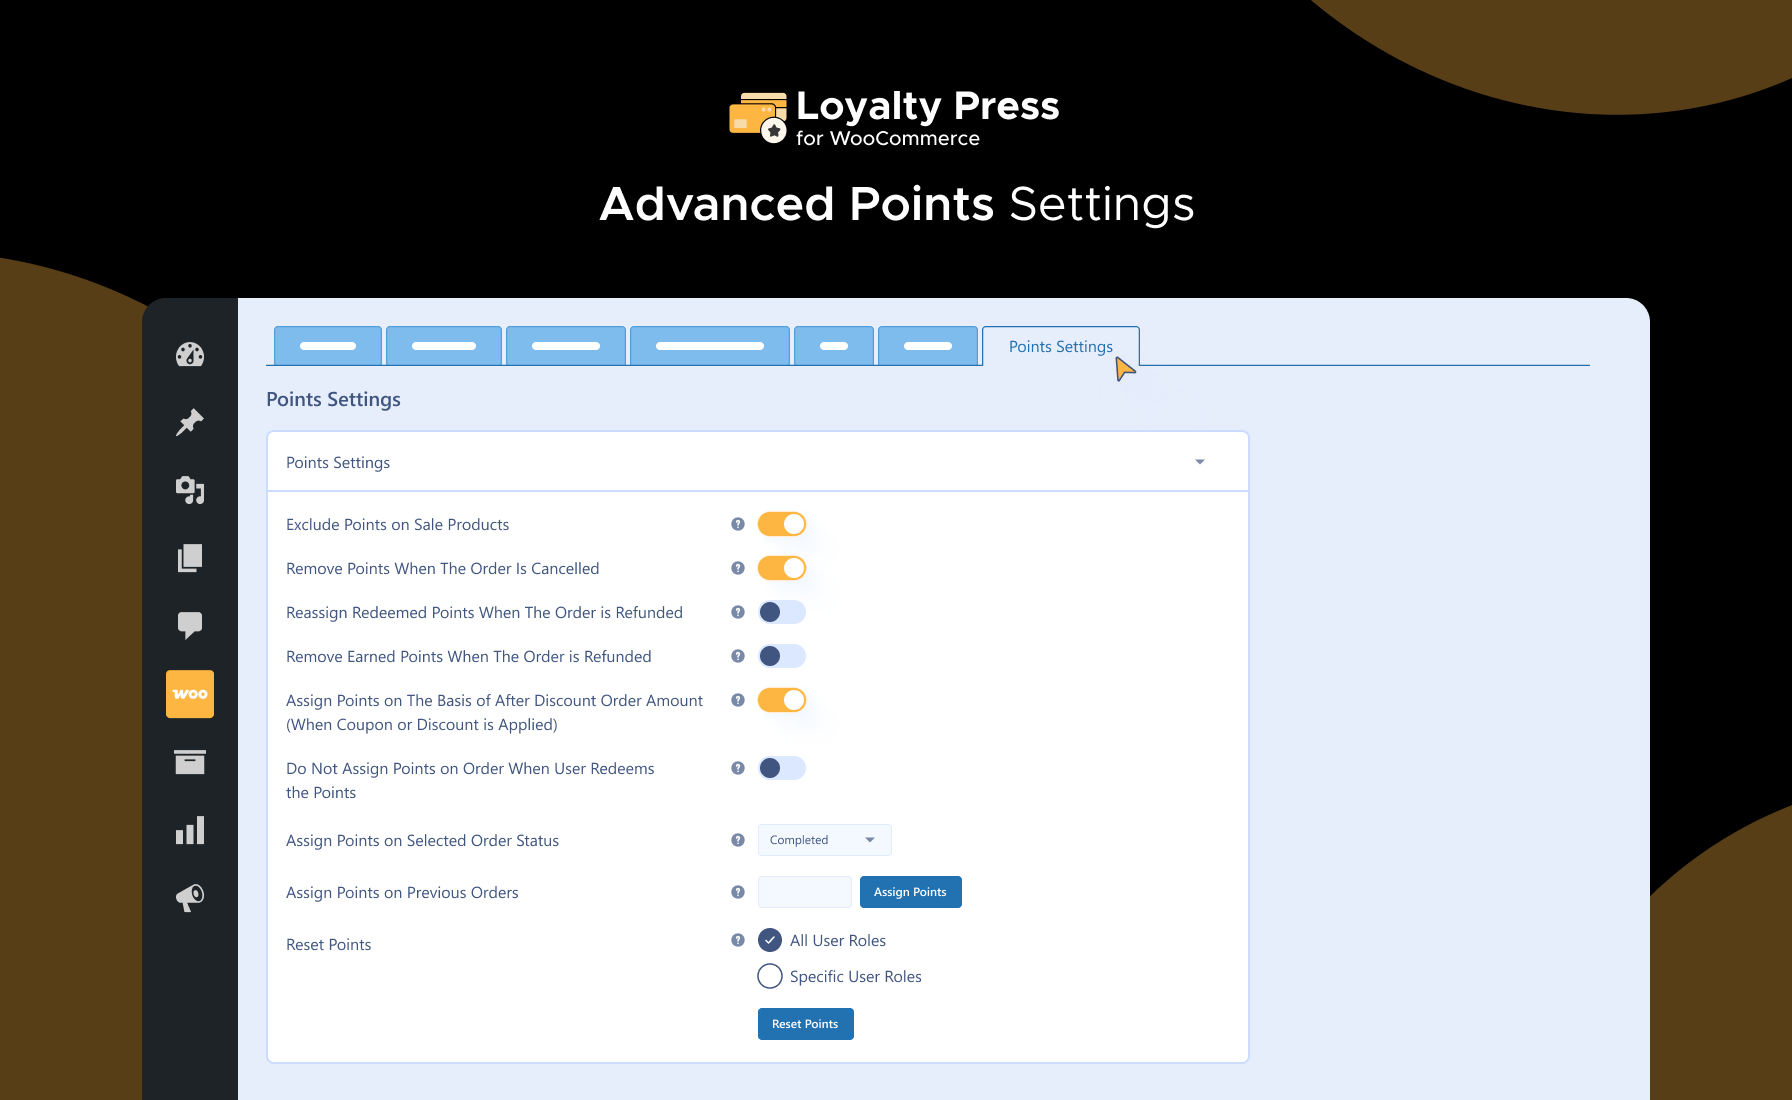Image resolution: width=1792 pixels, height=1100 pixels.
Task: Click the 'Points Settings' page heading above the panel
Action: coord(334,399)
